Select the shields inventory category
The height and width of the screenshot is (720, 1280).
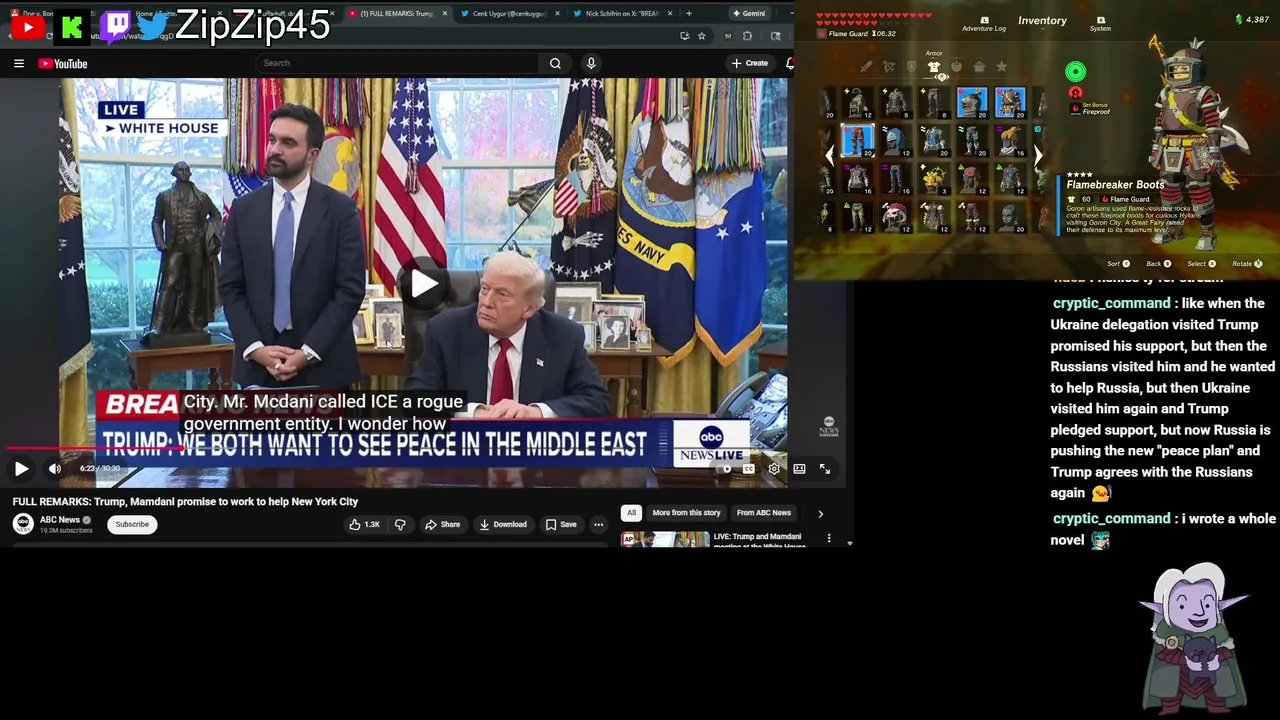tap(911, 67)
